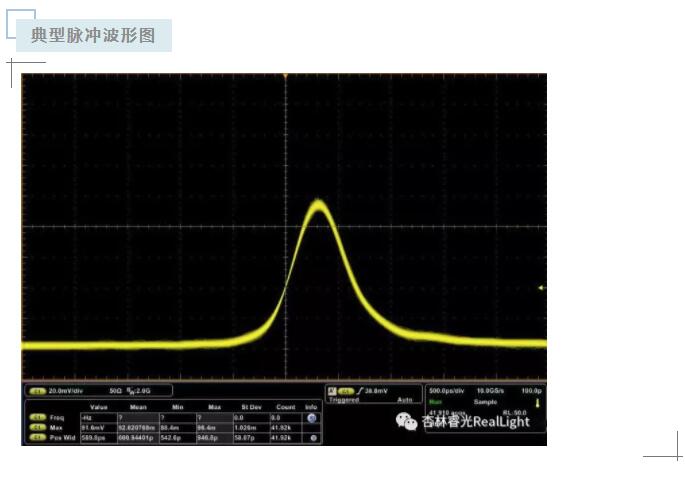Open the info icon in the Freq row
Image resolution: width=685 pixels, height=479 pixels.
(312, 418)
